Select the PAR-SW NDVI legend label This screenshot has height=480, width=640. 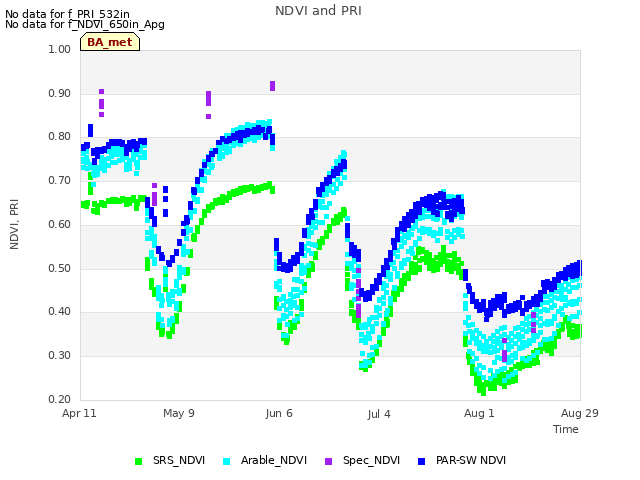coord(471,460)
